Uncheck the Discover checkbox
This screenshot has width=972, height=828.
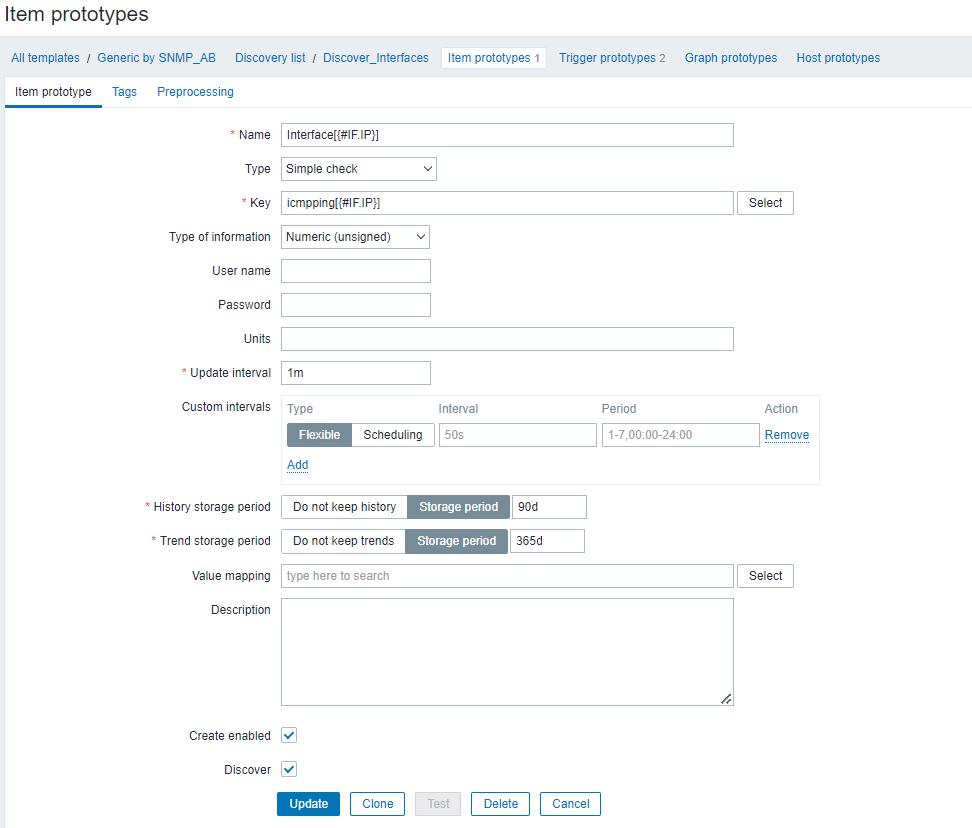[289, 770]
